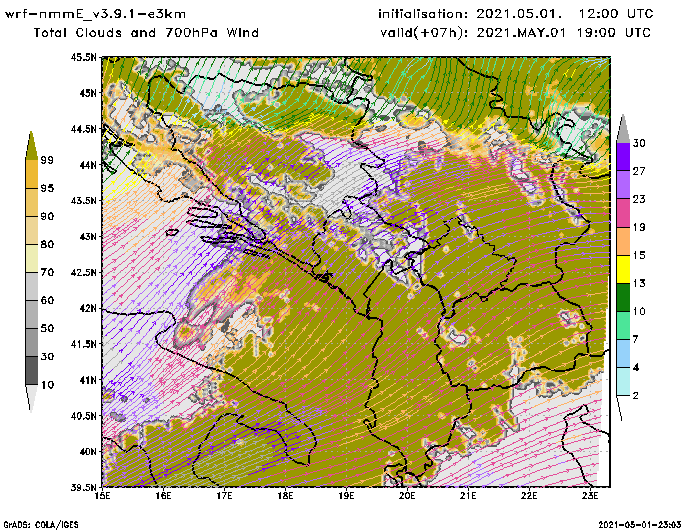Click the gray above-30 wind legend triangle

(623, 129)
